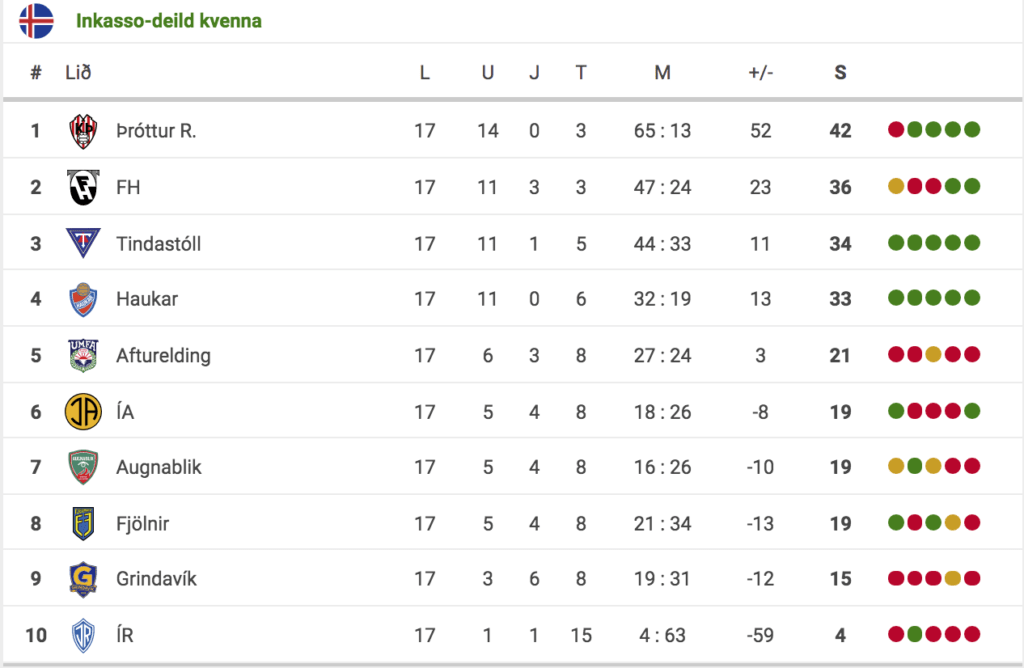Open the Grindavík team name link

156,579
